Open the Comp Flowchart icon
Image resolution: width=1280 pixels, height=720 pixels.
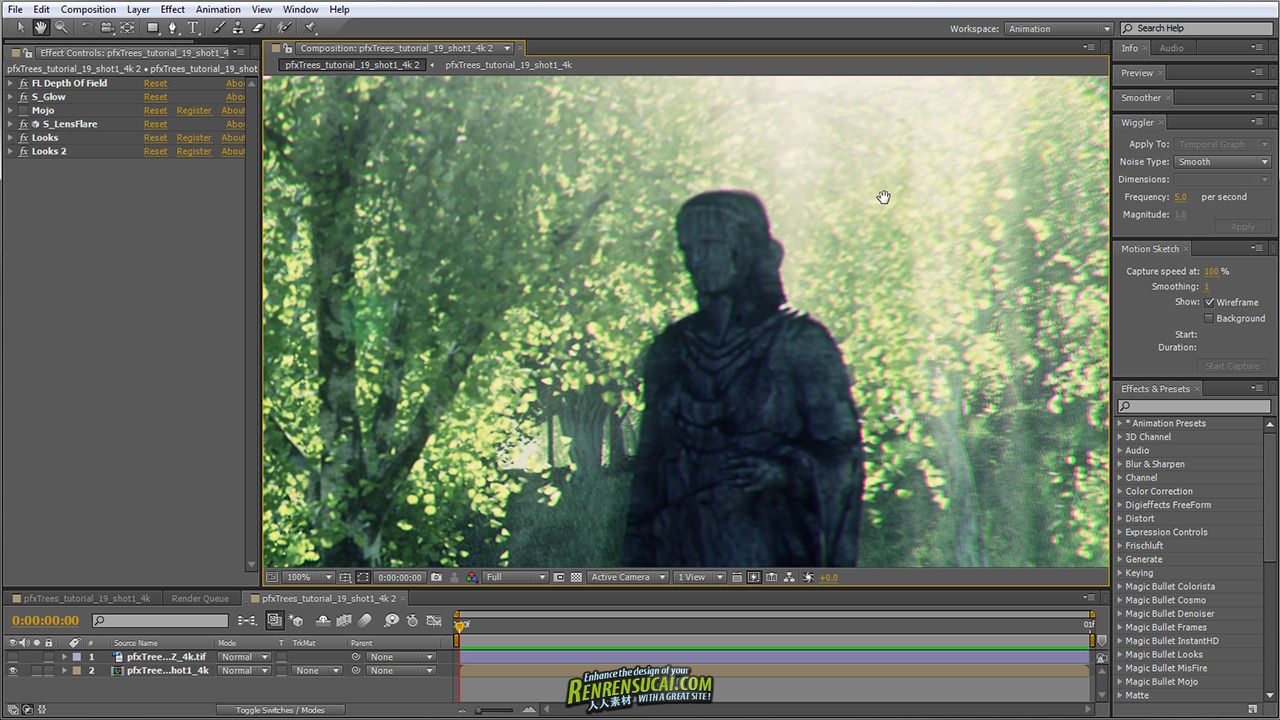pyautogui.click(x=790, y=577)
